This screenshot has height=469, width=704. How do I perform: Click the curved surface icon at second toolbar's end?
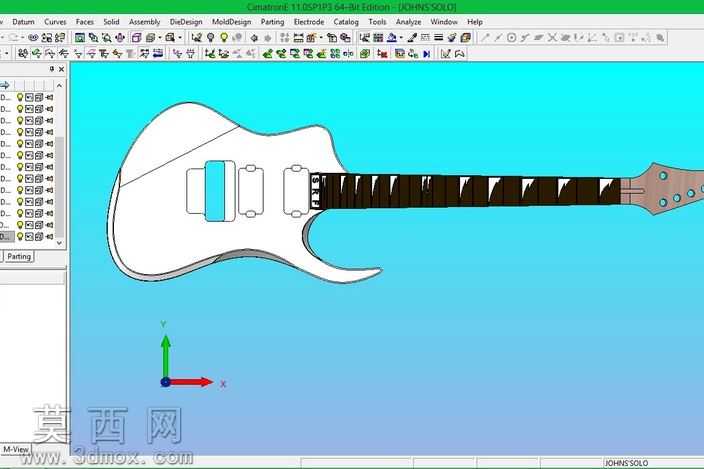tap(459, 54)
